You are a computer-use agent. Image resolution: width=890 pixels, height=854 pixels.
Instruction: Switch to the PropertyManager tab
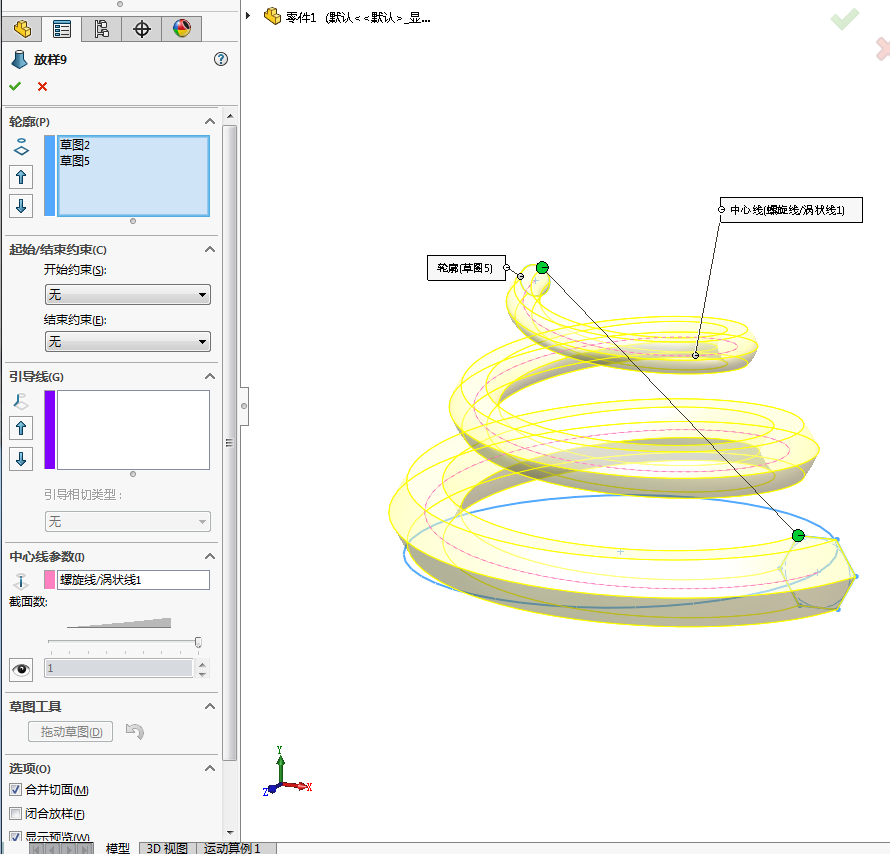(x=61, y=29)
